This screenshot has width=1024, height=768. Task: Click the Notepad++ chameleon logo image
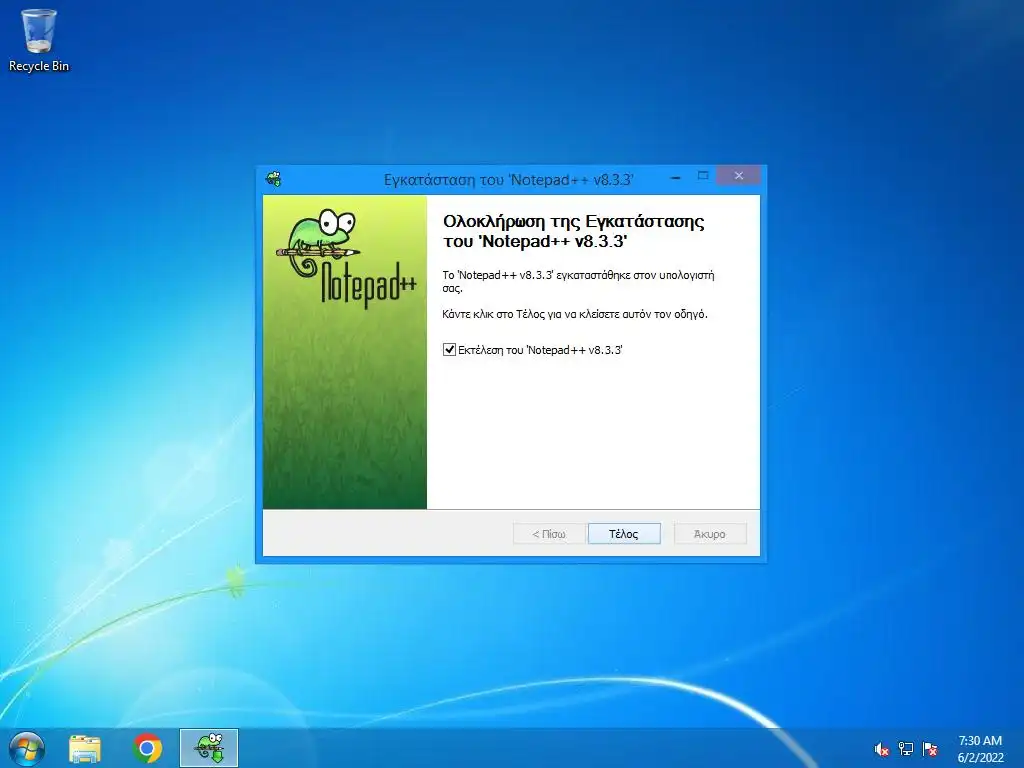coord(345,259)
